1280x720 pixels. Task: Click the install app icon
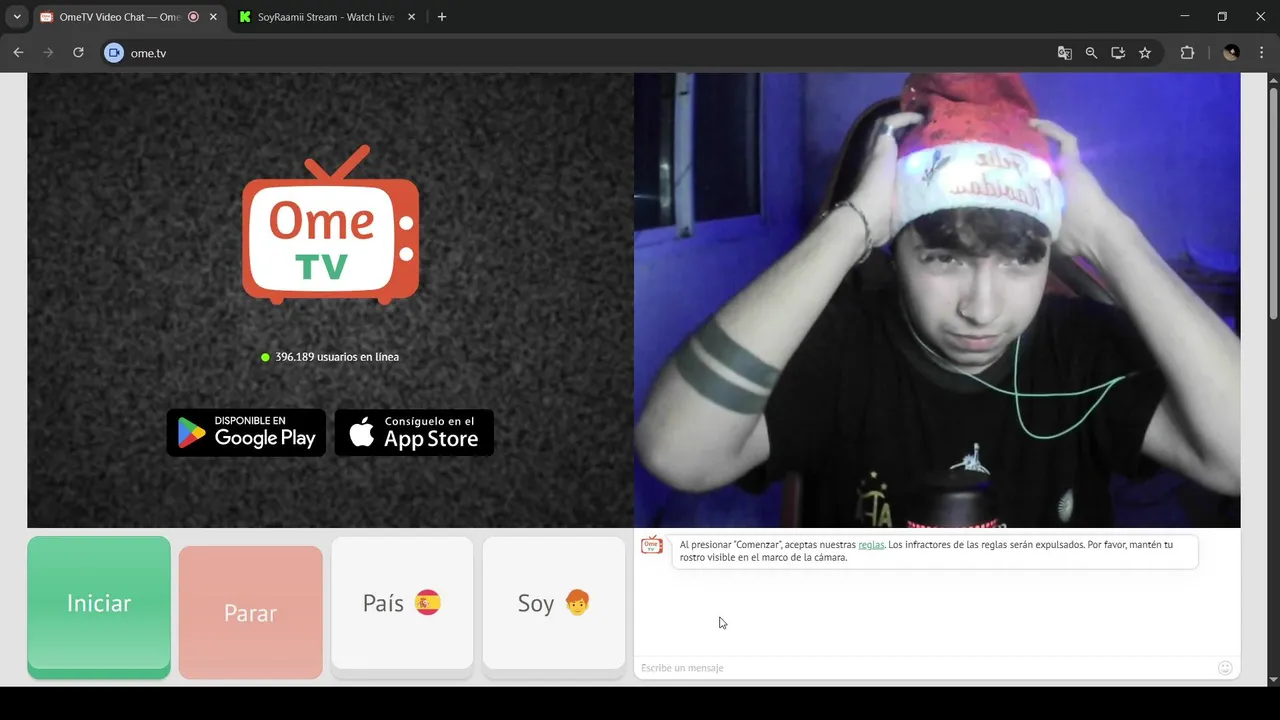pos(1118,53)
